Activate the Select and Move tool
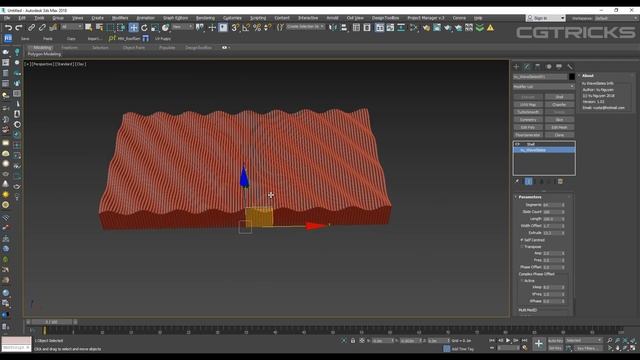The height and width of the screenshot is (360, 640). click(x=133, y=28)
